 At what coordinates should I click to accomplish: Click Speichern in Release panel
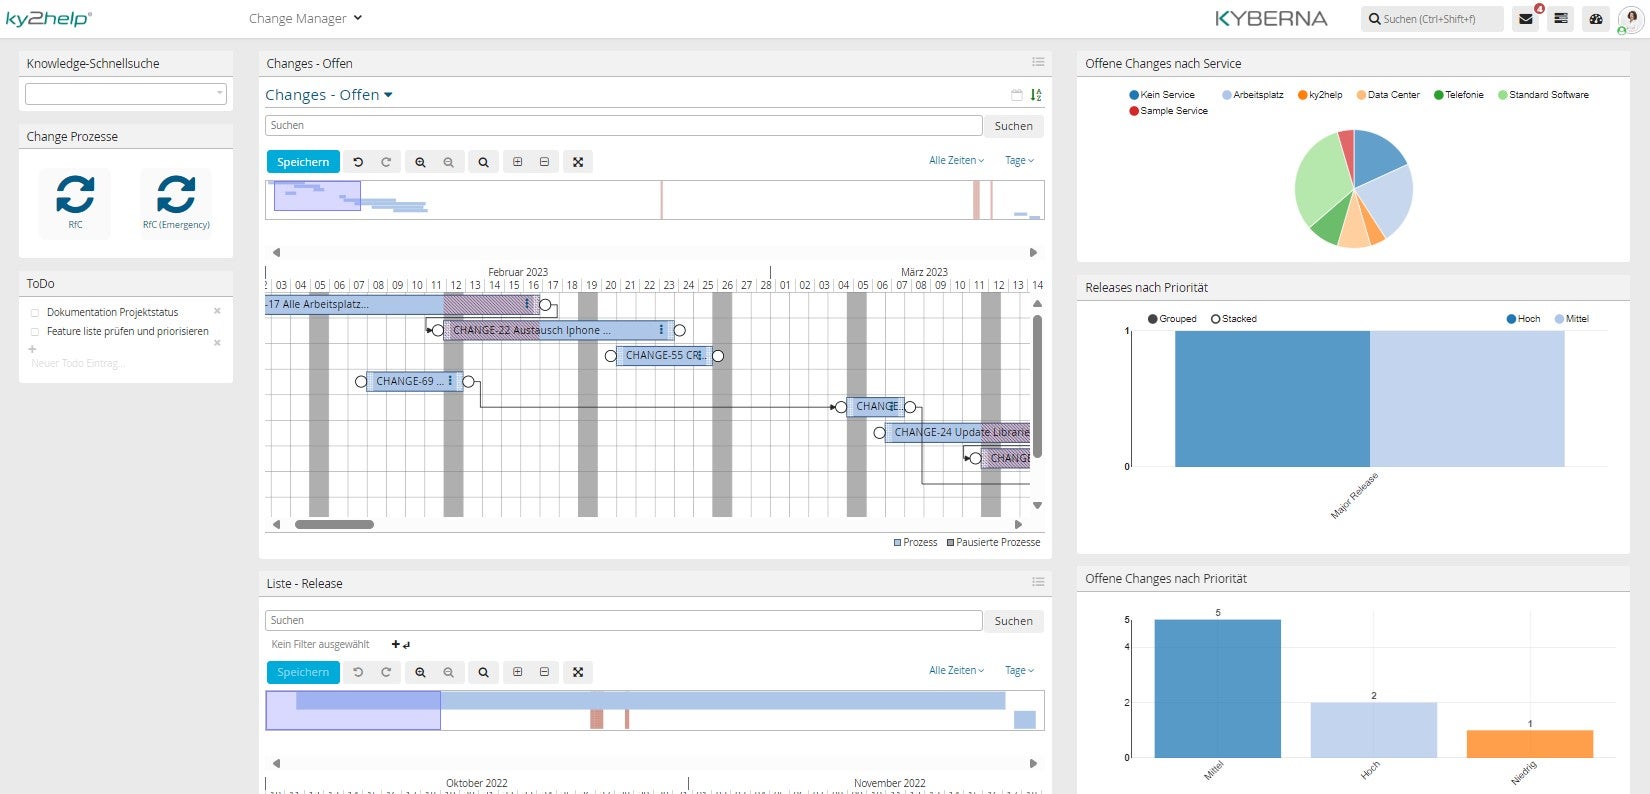(x=303, y=672)
